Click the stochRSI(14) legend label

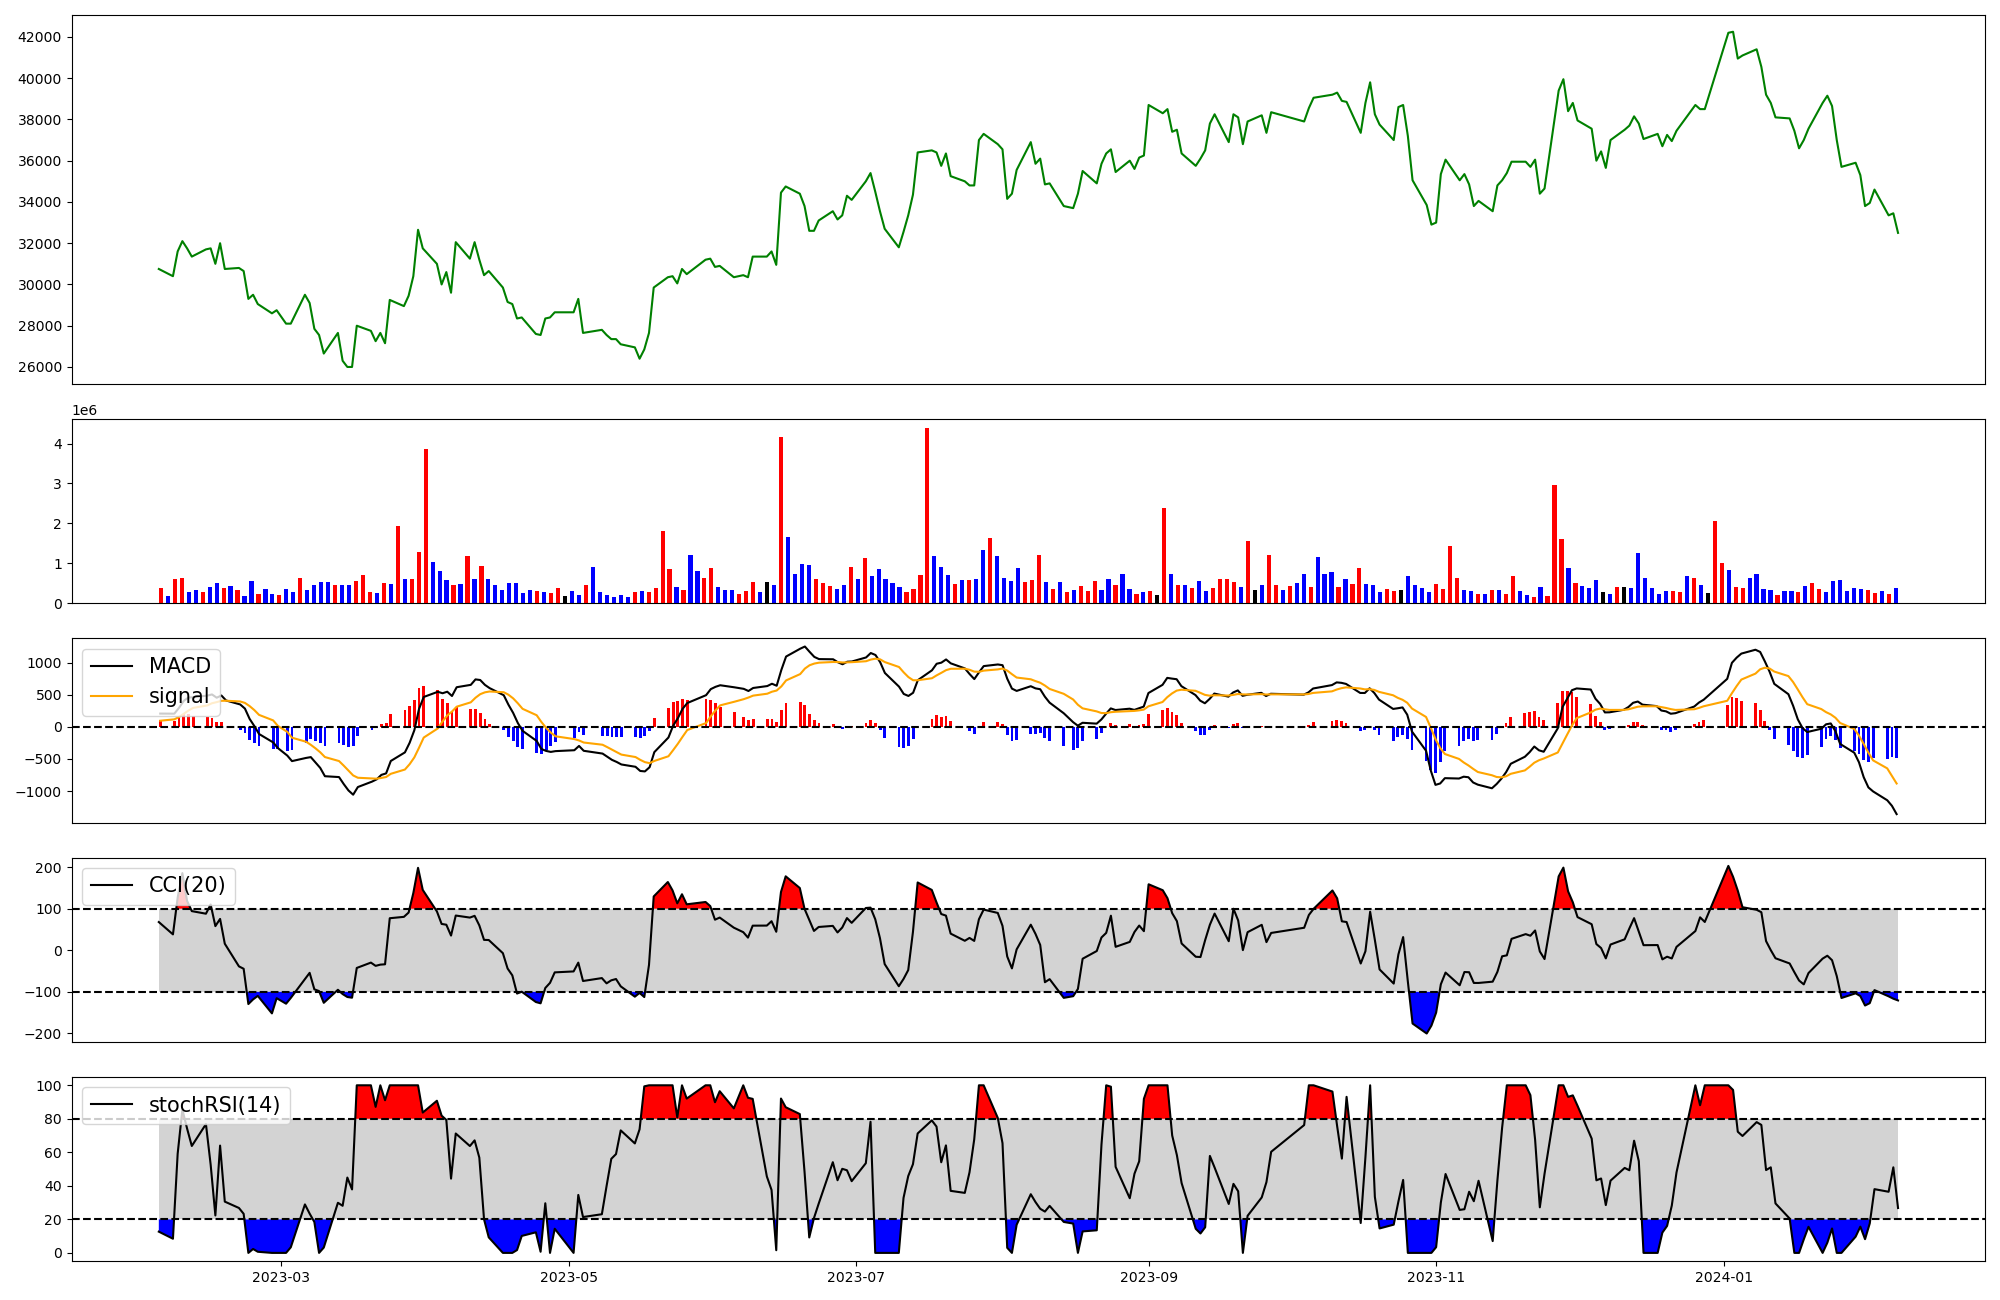pos(214,1105)
